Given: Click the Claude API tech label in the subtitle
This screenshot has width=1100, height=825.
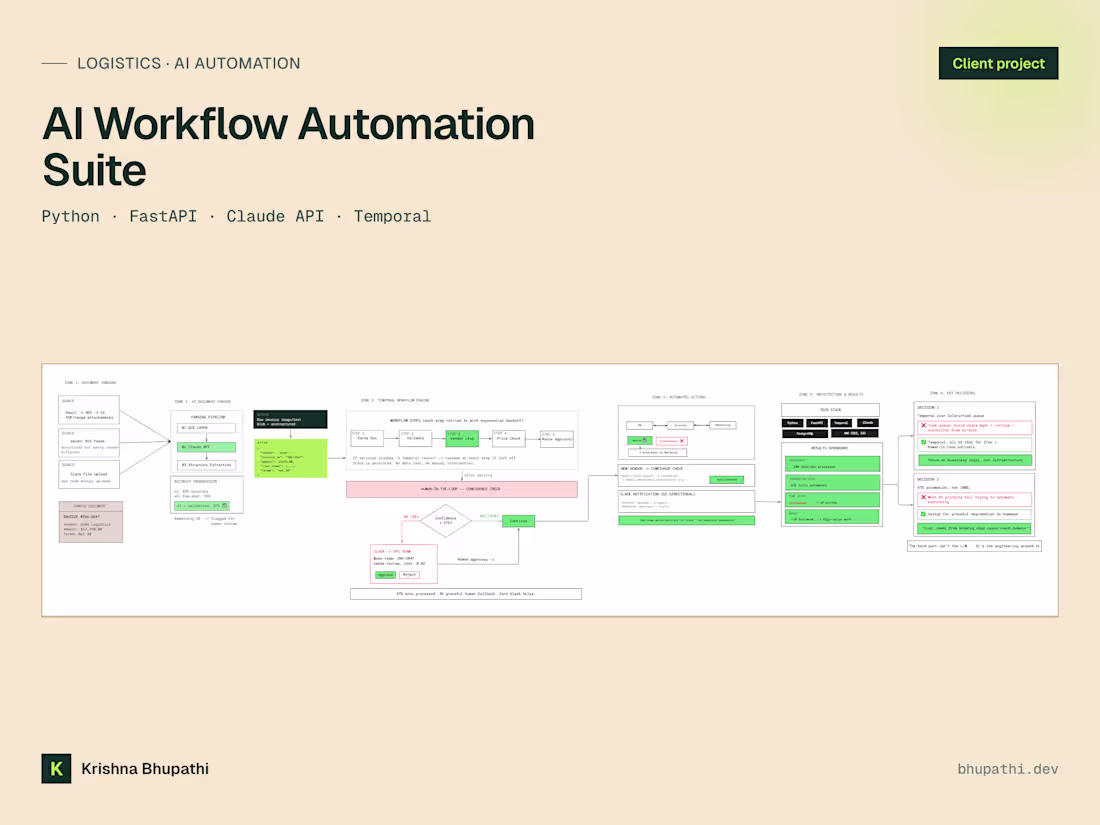Looking at the screenshot, I should 275,216.
